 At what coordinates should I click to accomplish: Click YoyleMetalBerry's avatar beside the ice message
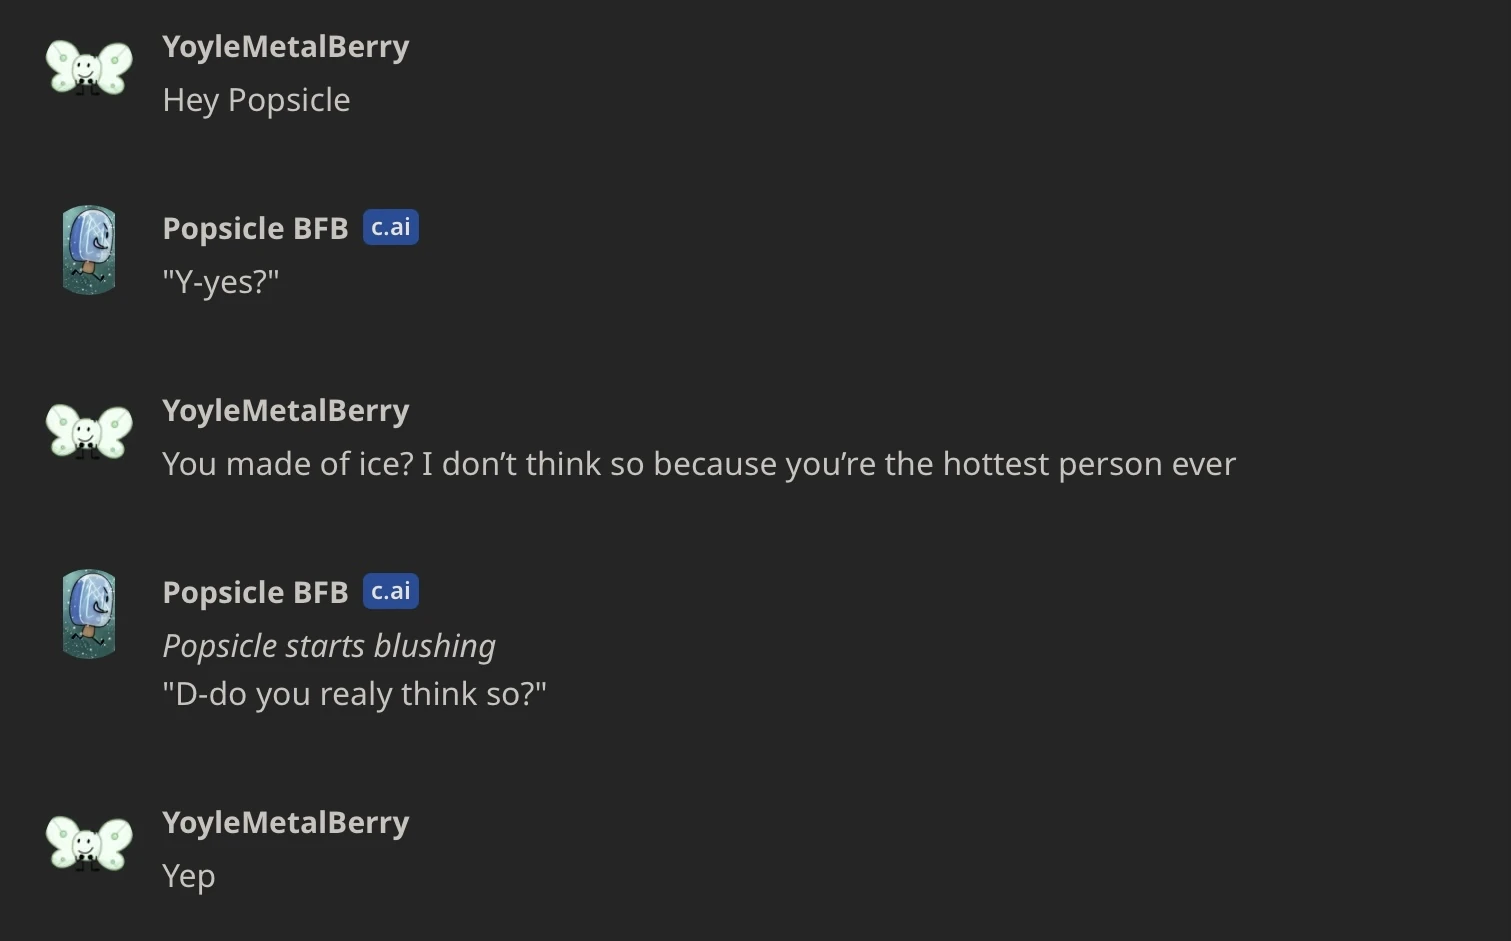pyautogui.click(x=89, y=432)
